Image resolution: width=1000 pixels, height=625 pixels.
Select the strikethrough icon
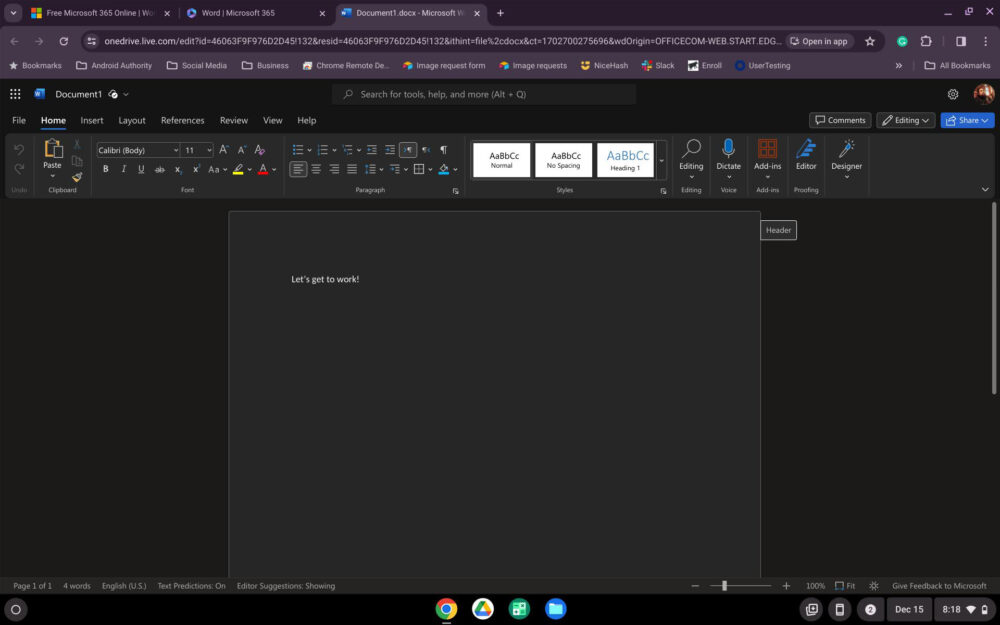coord(159,168)
